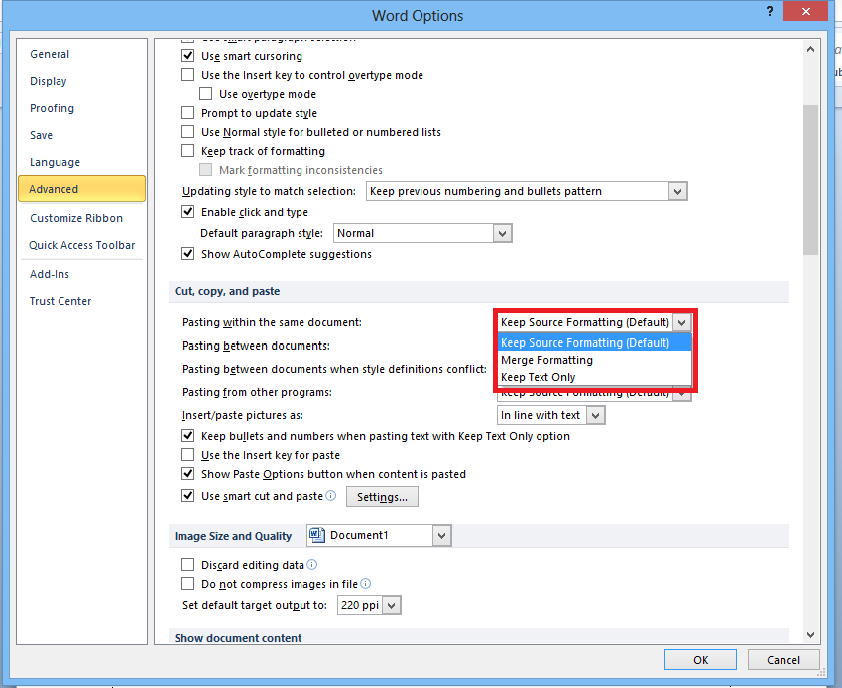Enable Use the Insert key to control overtype mode
Screen dimensions: 842x688
[x=187, y=74]
